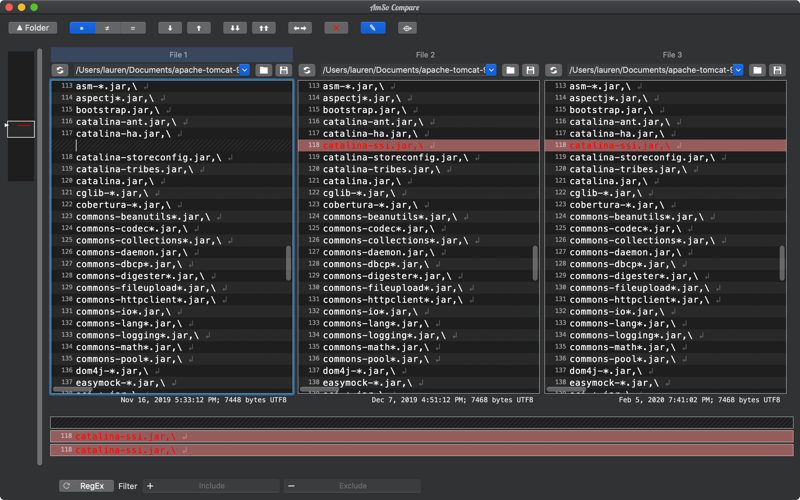The image size is (800, 500).
Task: Expand the File 3 path dropdown
Action: (x=738, y=70)
